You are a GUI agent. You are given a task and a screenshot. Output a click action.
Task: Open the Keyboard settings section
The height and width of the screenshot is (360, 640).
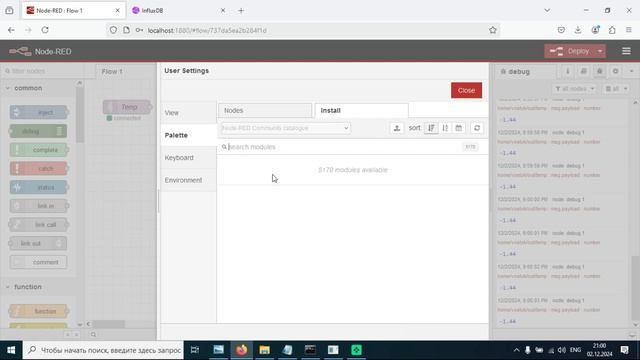tap(188, 158)
